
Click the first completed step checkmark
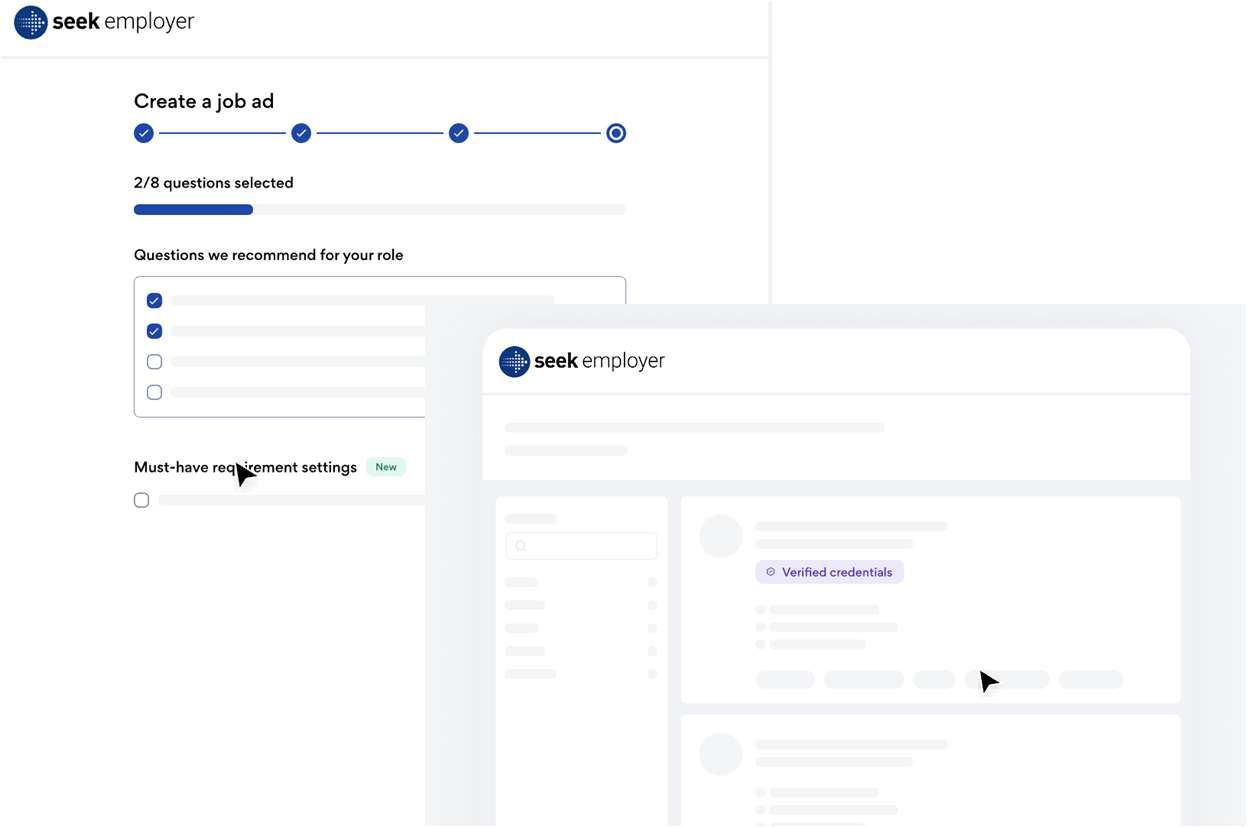(x=144, y=133)
